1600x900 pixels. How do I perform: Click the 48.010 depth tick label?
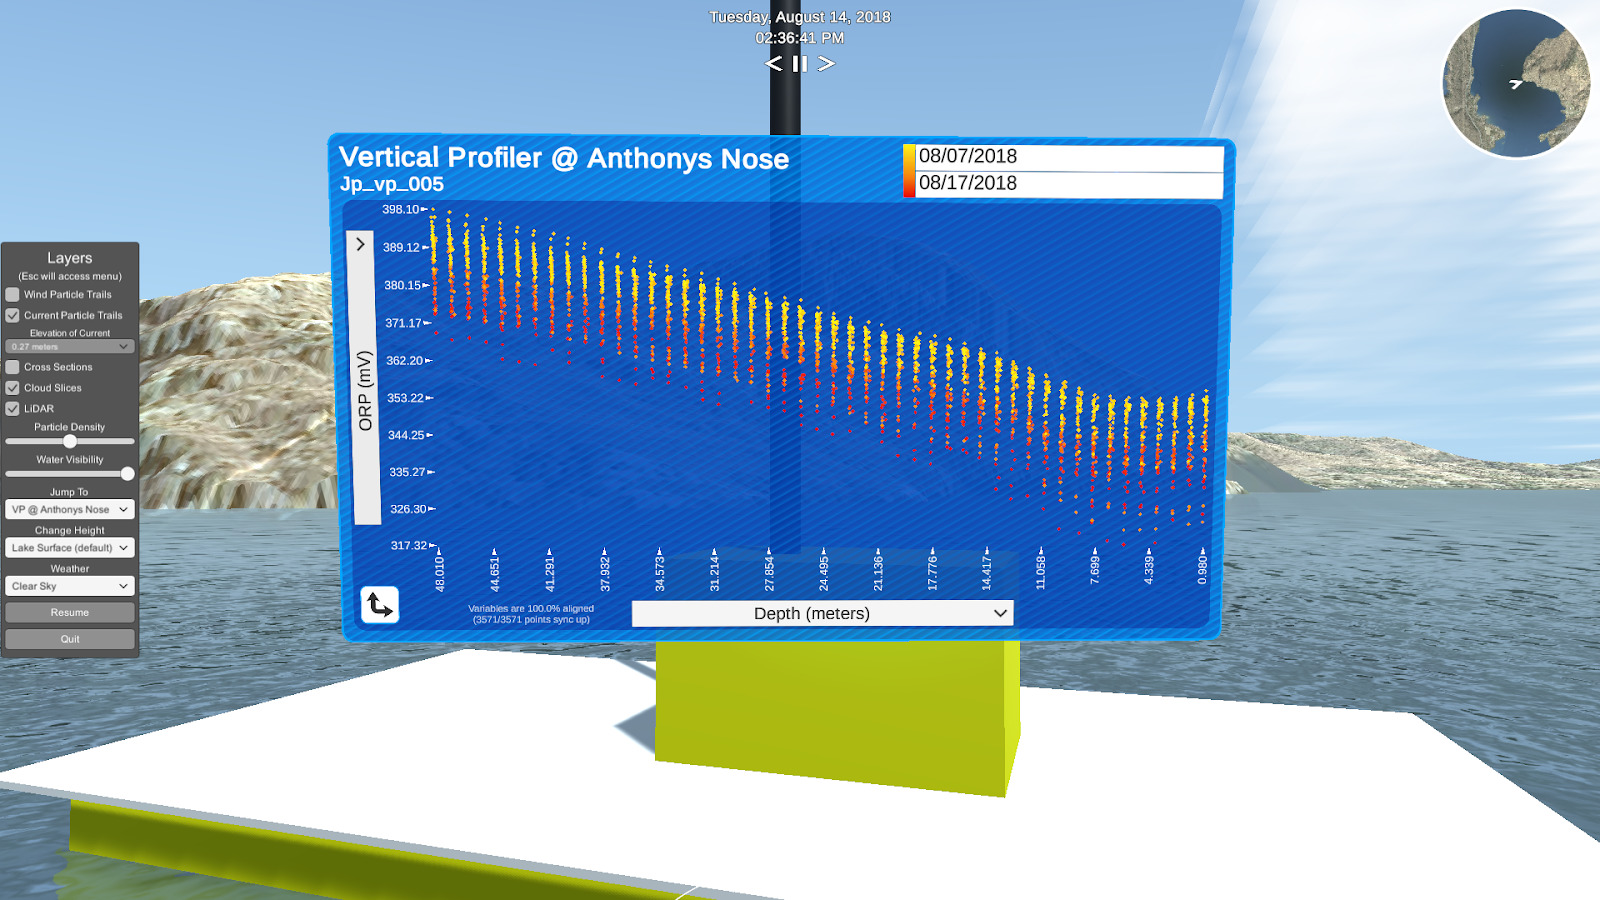[x=440, y=574]
